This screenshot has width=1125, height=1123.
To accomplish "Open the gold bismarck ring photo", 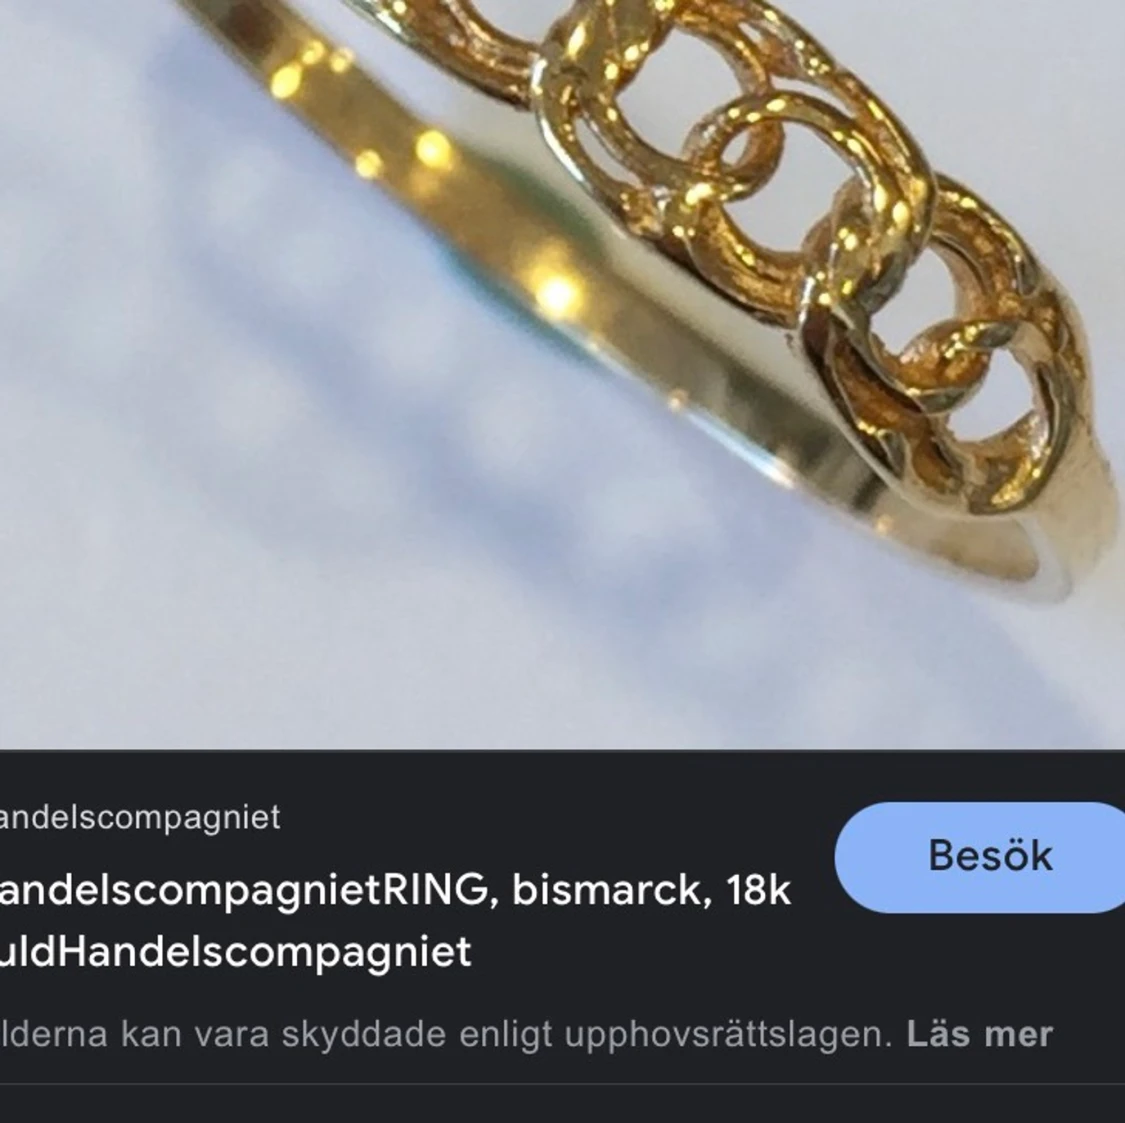I will pyautogui.click(x=562, y=375).
